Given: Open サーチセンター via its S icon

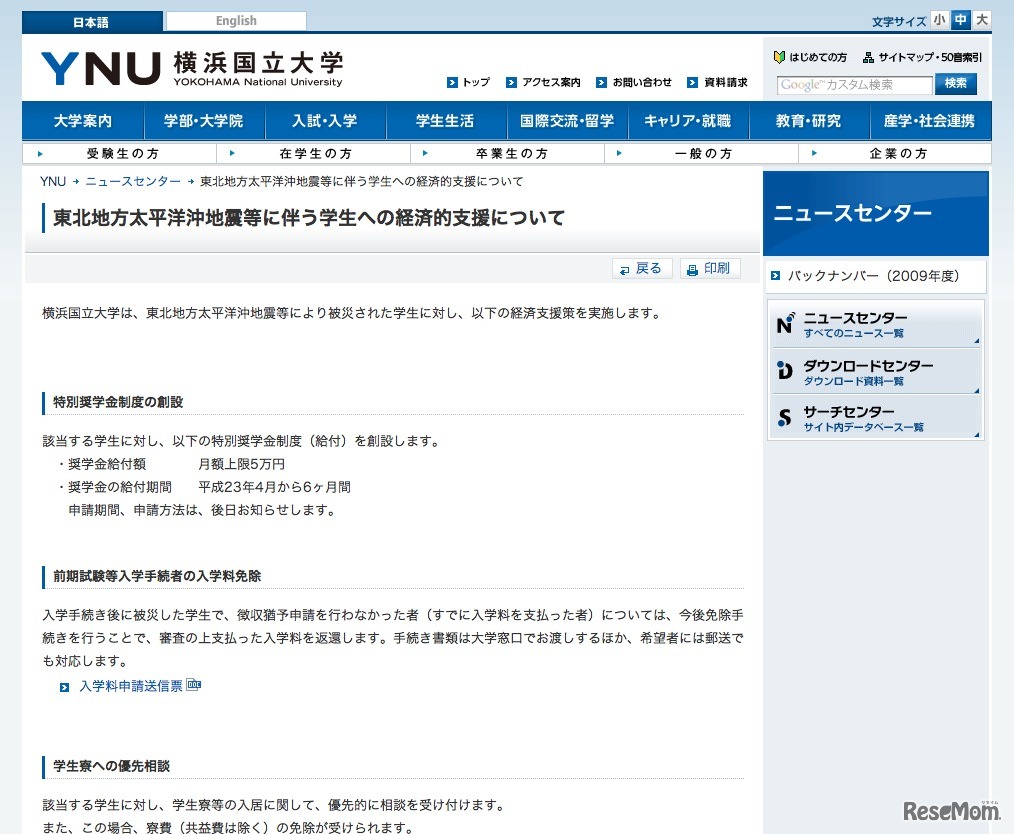Looking at the screenshot, I should pos(785,417).
